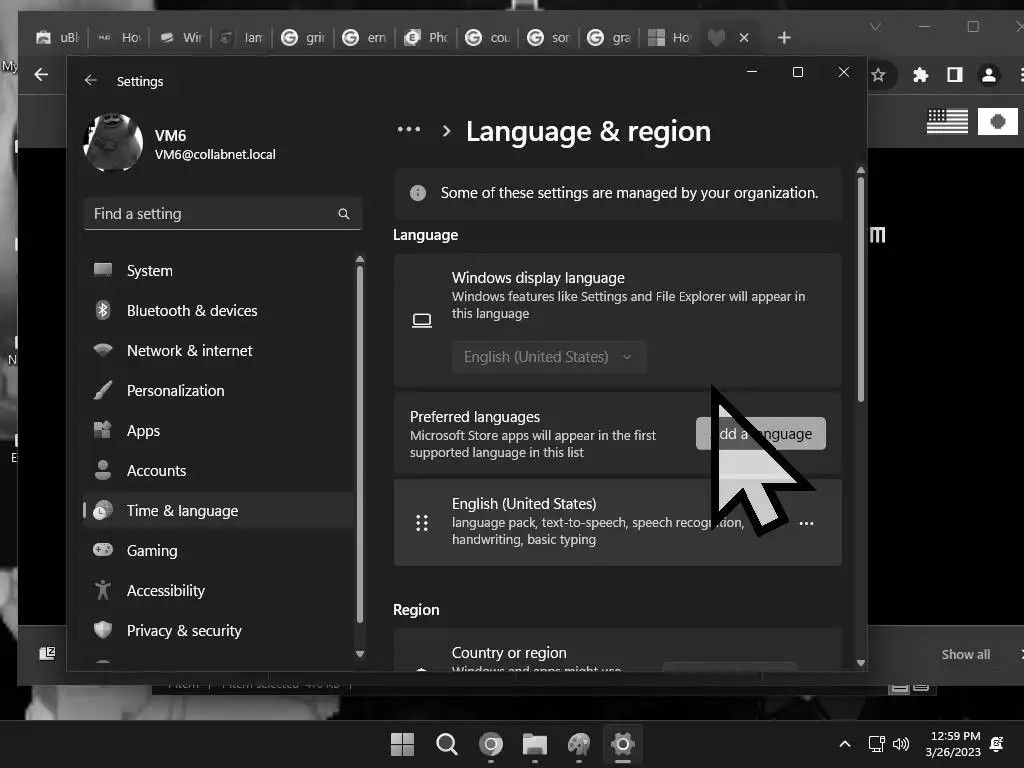1024x768 pixels.
Task: Click the Apps grid icon
Action: click(103, 430)
